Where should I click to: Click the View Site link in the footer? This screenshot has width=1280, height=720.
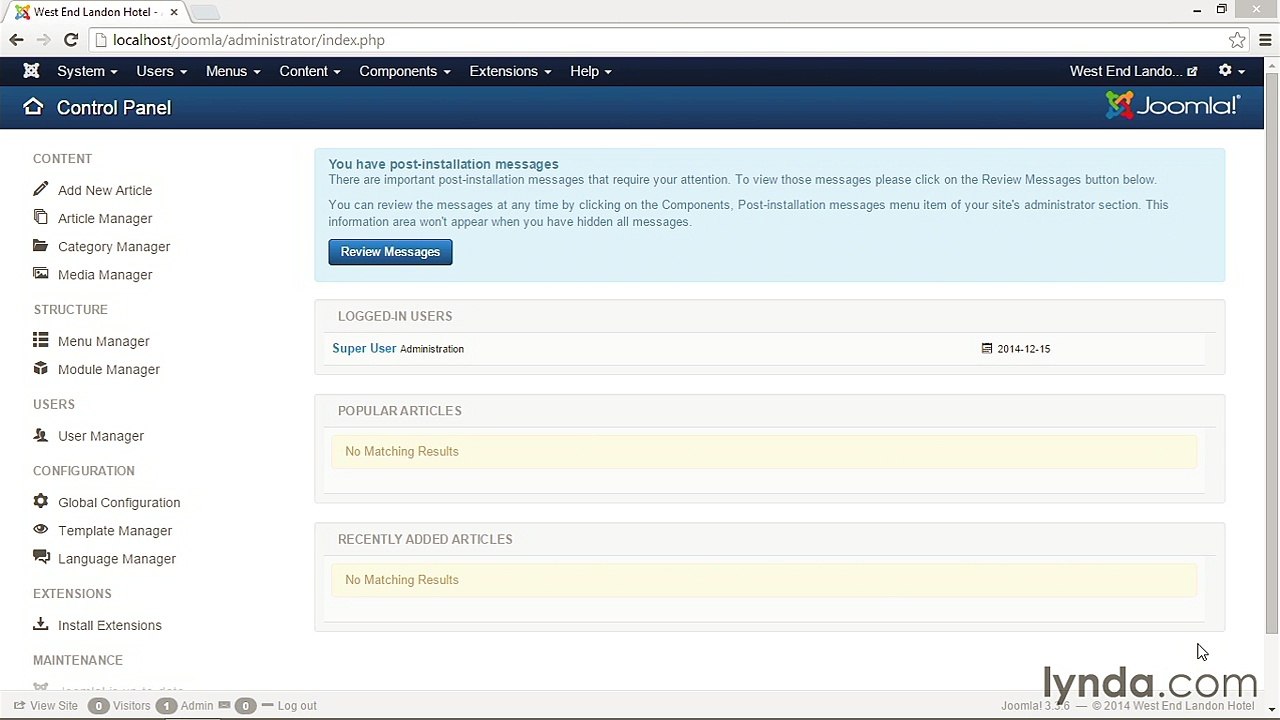(54, 705)
